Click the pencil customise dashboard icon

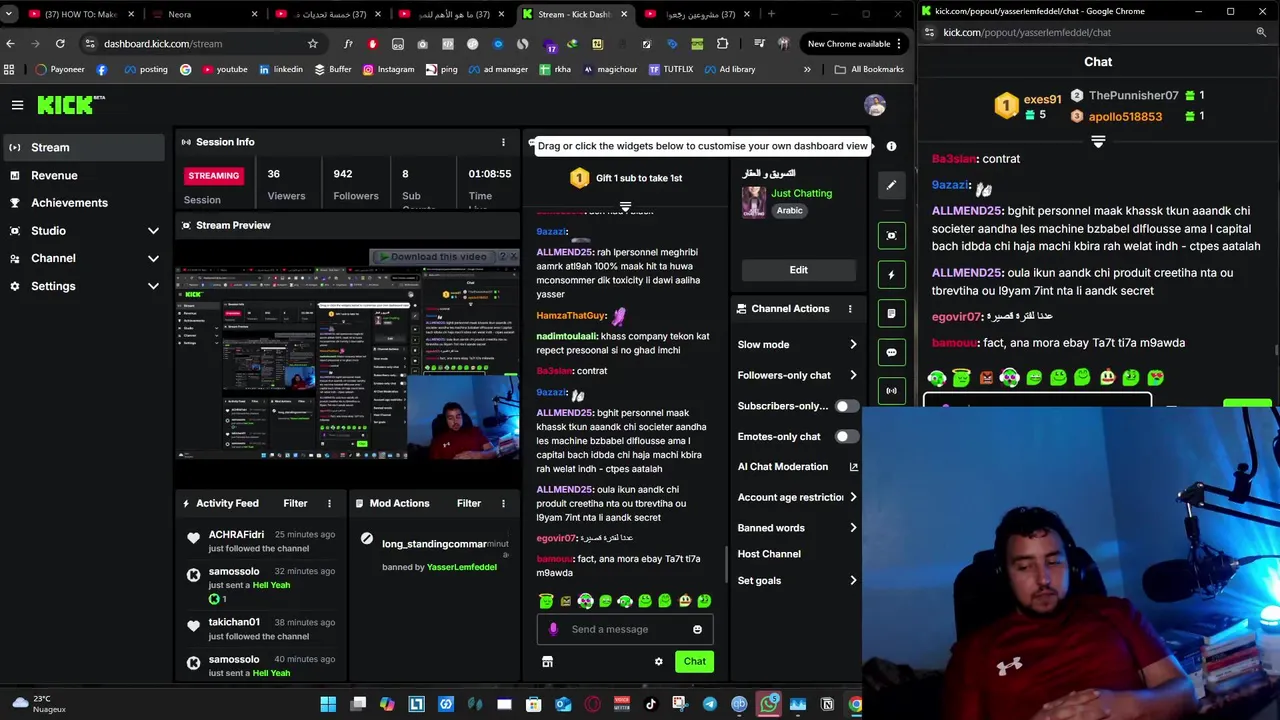(x=891, y=185)
